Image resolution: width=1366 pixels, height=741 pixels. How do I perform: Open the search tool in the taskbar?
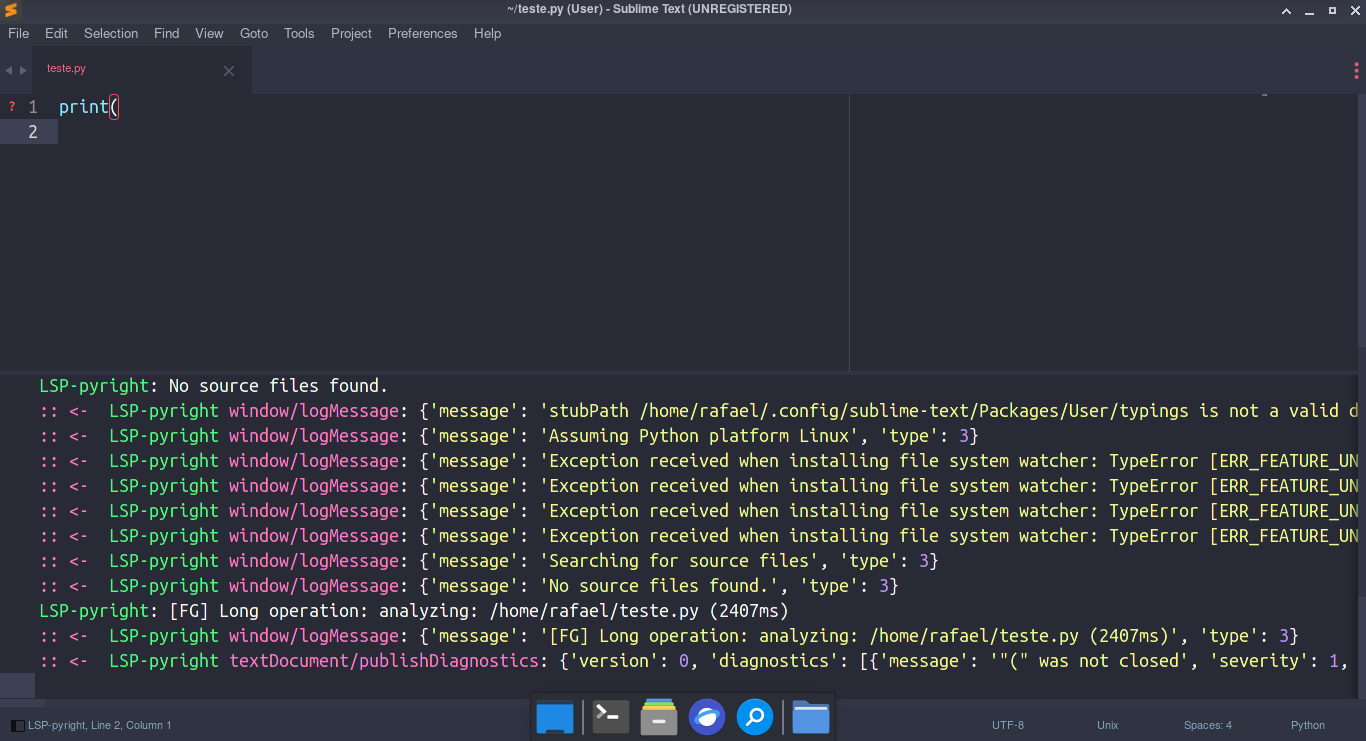pos(755,717)
